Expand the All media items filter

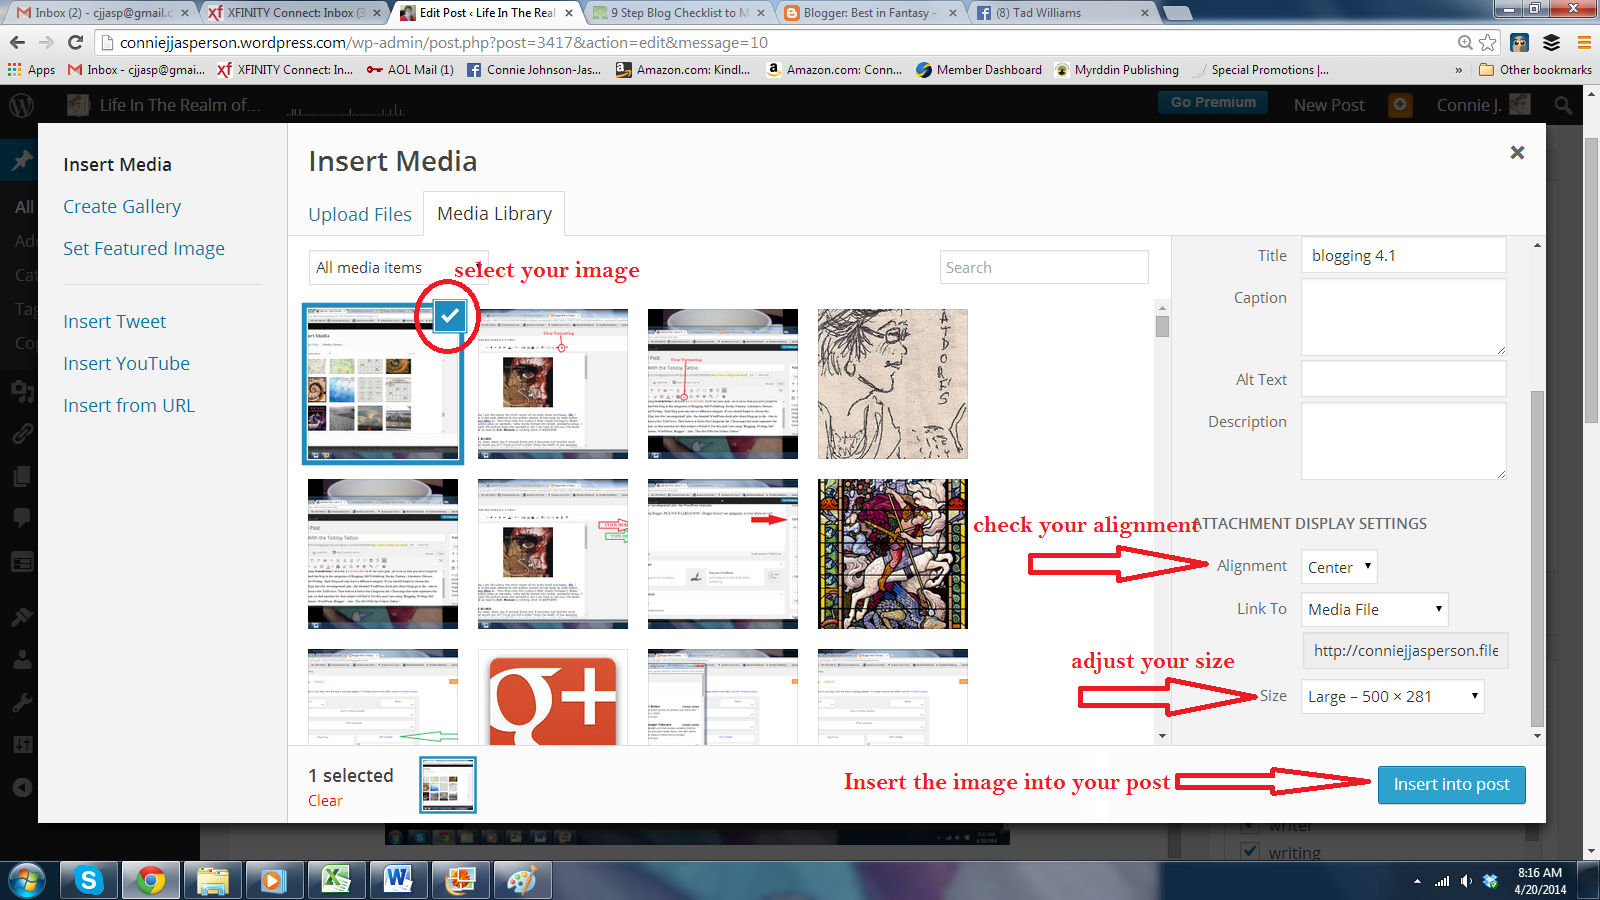click(398, 268)
